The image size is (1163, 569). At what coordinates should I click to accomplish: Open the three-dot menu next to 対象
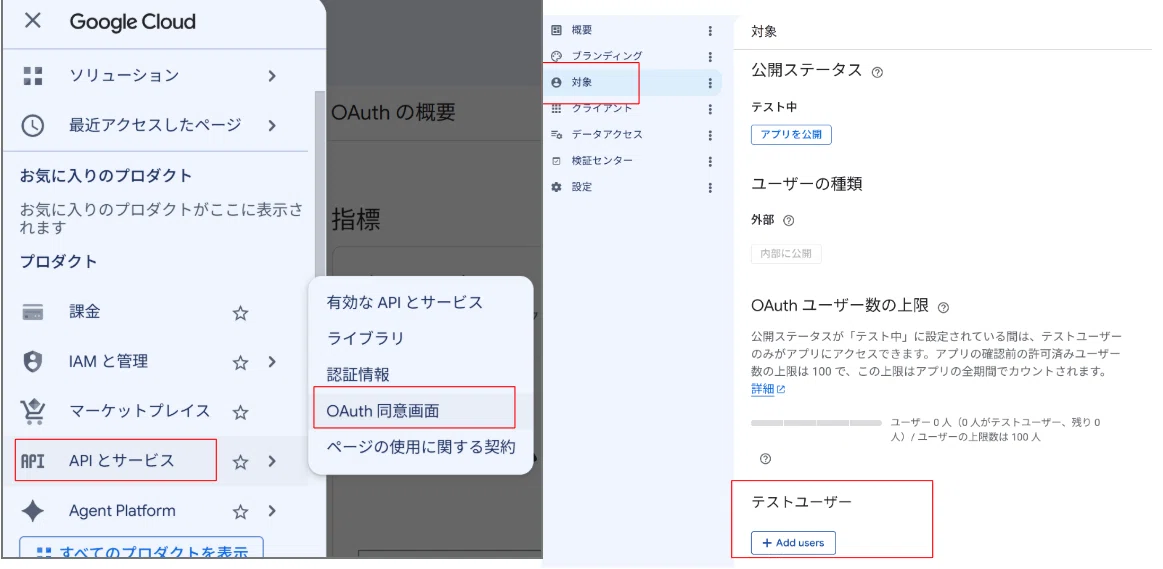point(710,83)
